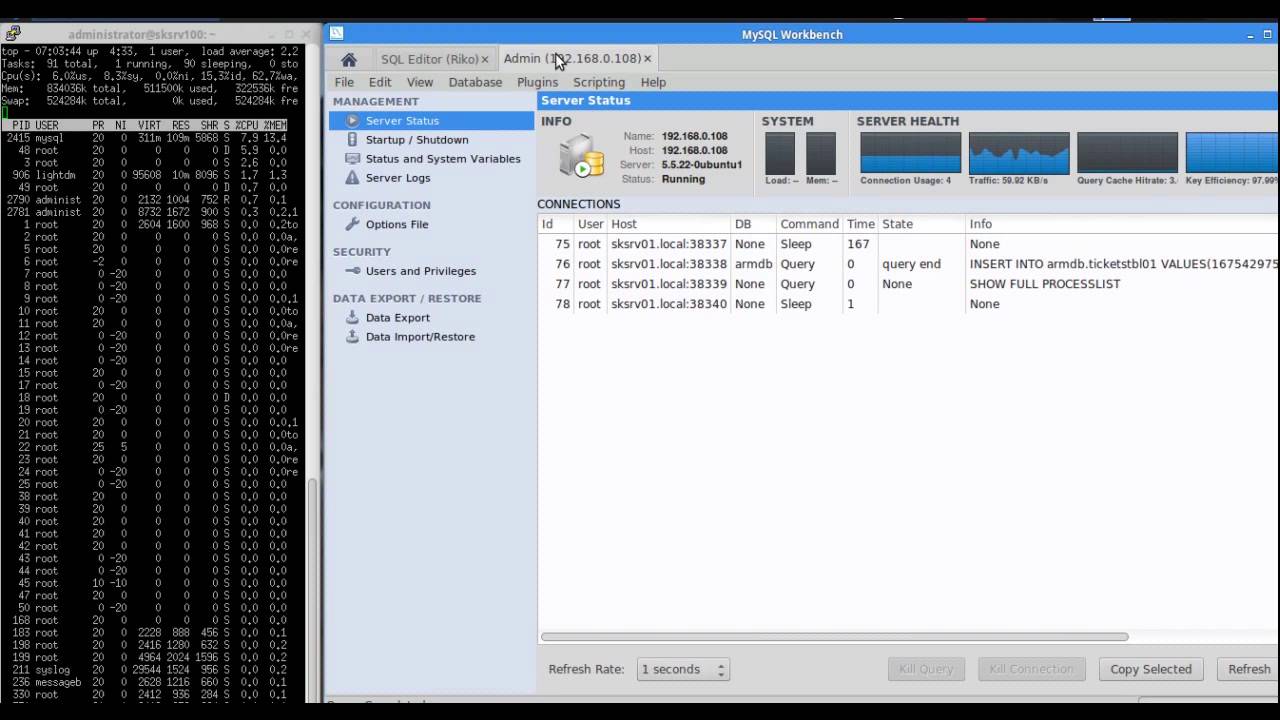Open the MySQL Workbench home tab

coord(348,59)
